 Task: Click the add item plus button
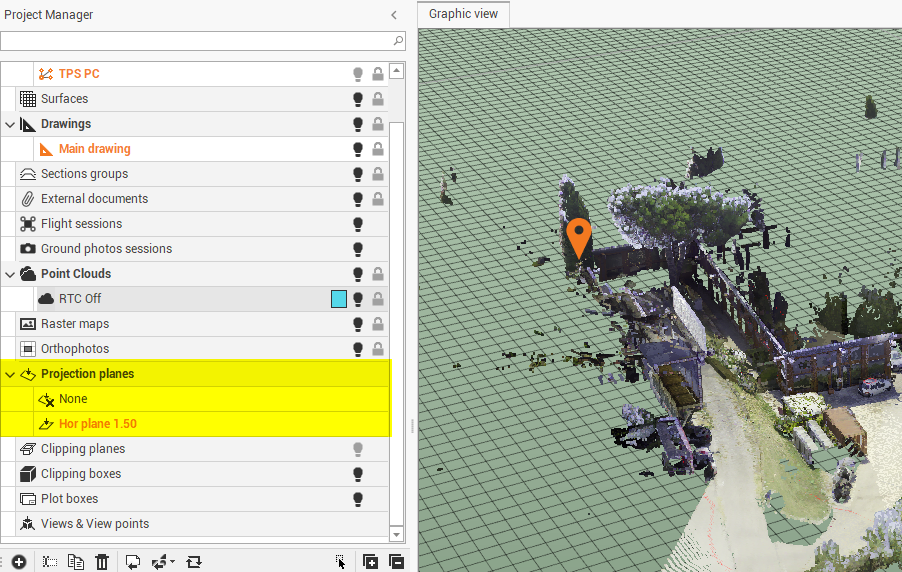pos(19,562)
